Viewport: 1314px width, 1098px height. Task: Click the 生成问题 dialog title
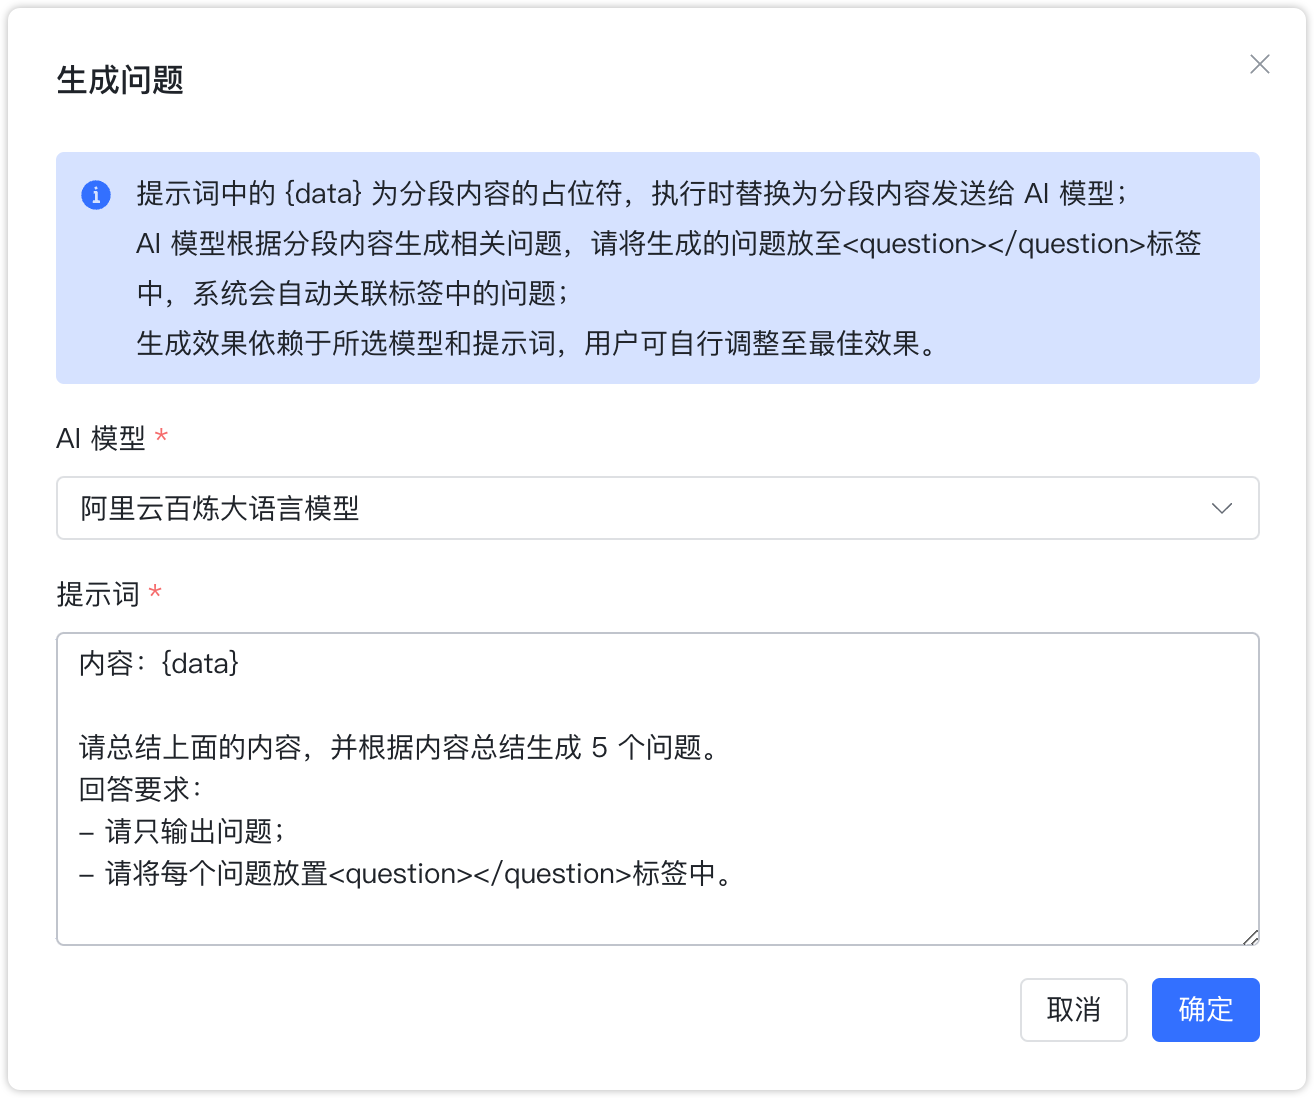[120, 81]
